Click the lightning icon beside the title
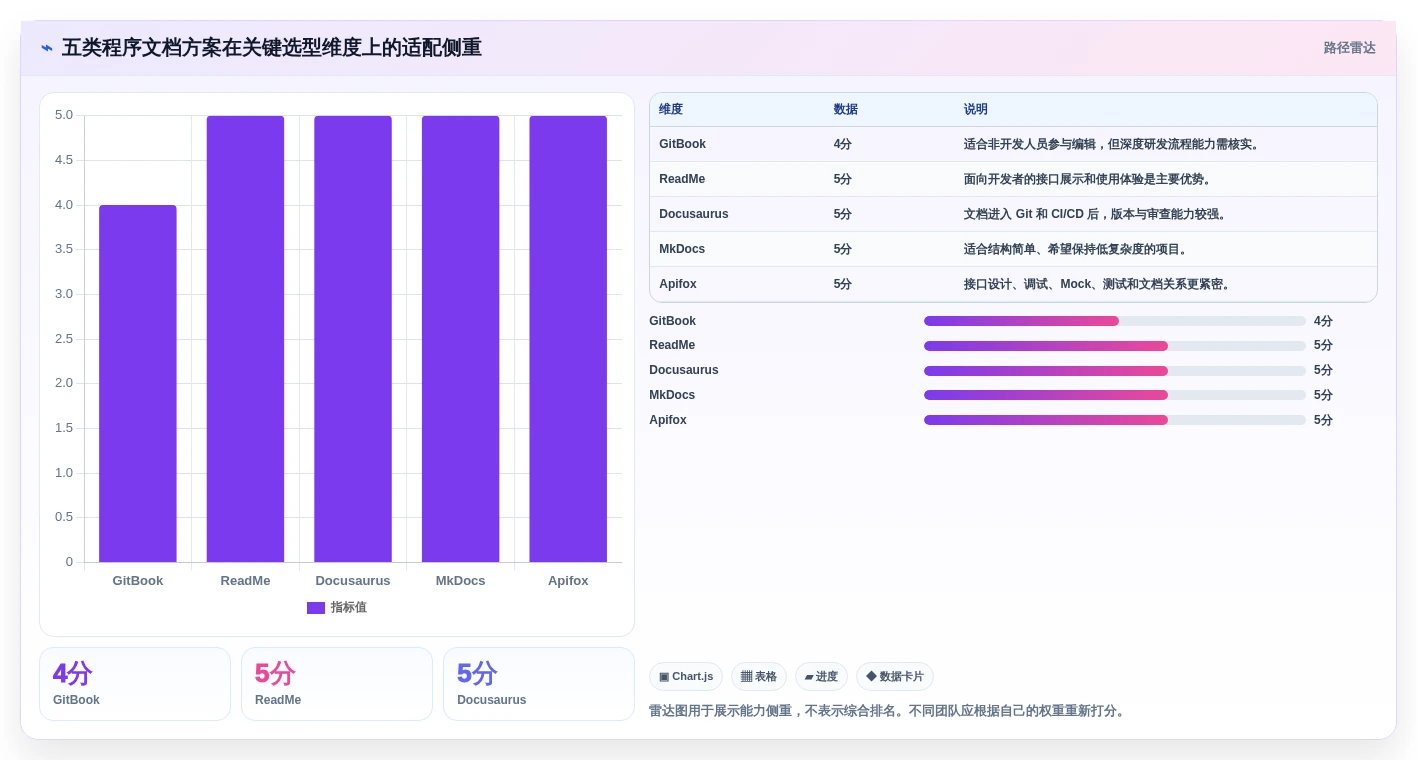This screenshot has height=760, width=1417. click(x=47, y=48)
